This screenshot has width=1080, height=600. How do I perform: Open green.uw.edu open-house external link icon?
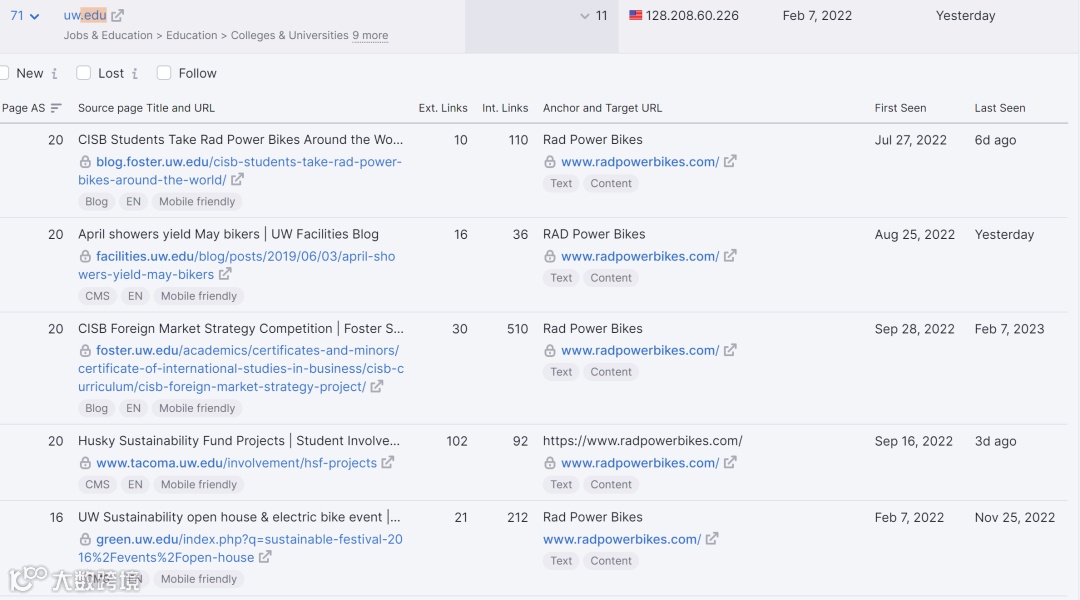click(265, 557)
